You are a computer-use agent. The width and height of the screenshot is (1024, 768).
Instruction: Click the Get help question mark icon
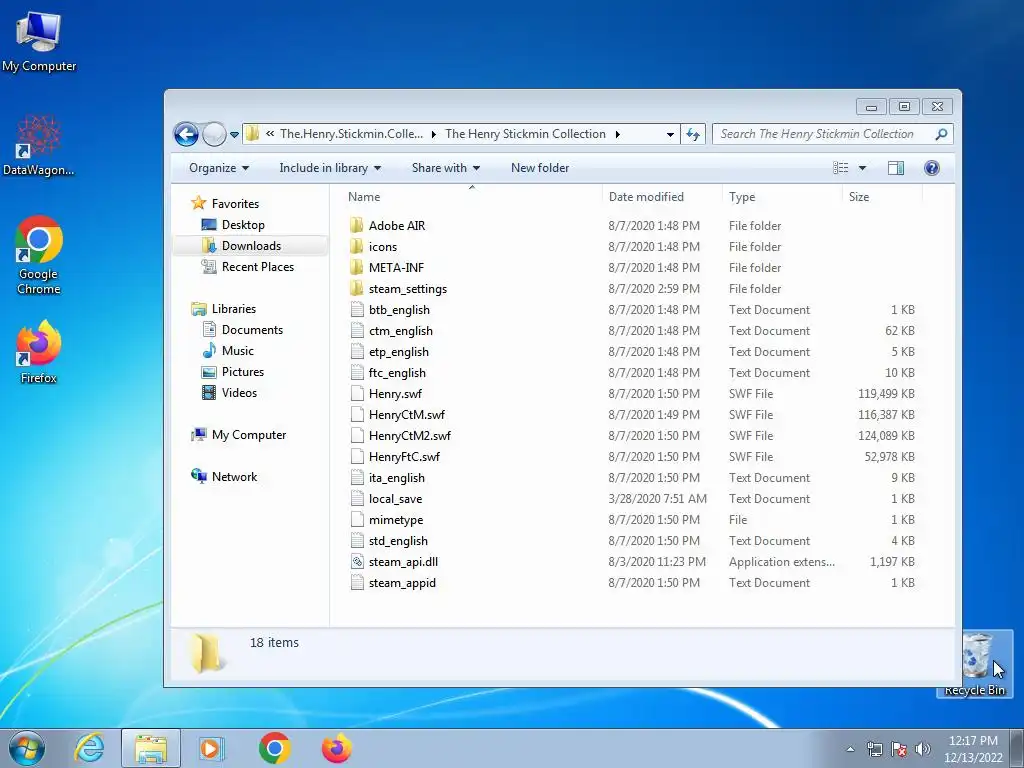pyautogui.click(x=932, y=168)
